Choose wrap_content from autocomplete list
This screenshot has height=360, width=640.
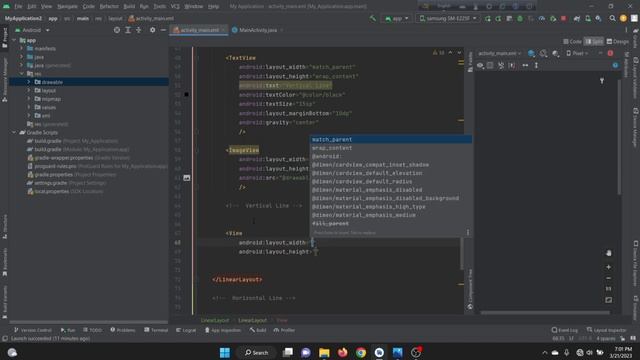[x=391, y=148]
